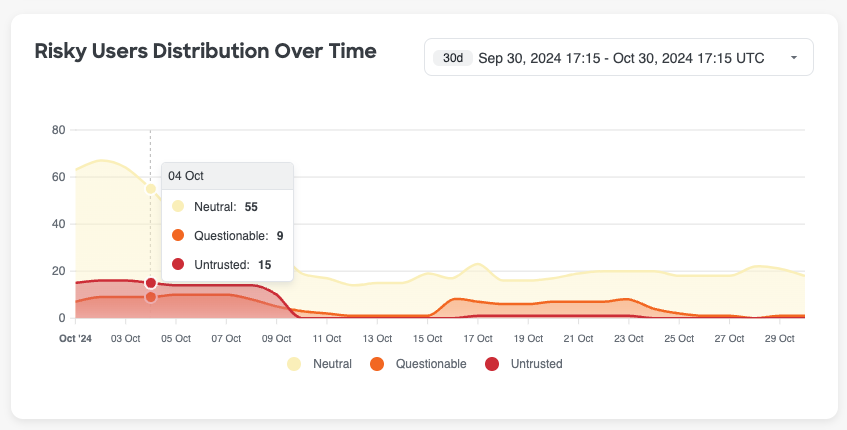The width and height of the screenshot is (847, 430).
Task: Click the orange dot in the tooltip
Action: 178,235
